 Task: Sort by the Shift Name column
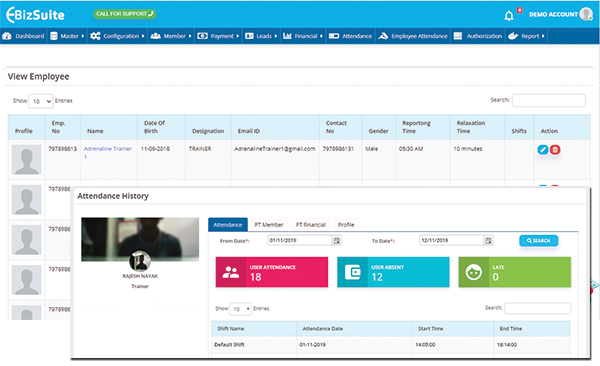[x=254, y=328]
